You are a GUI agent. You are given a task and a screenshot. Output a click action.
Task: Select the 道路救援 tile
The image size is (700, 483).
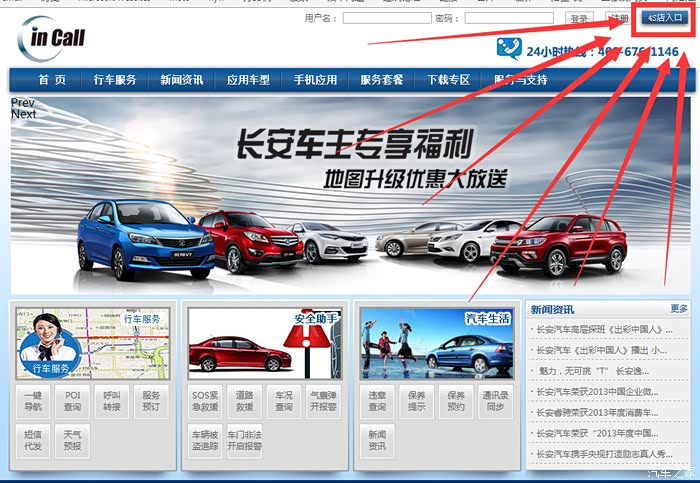point(244,401)
